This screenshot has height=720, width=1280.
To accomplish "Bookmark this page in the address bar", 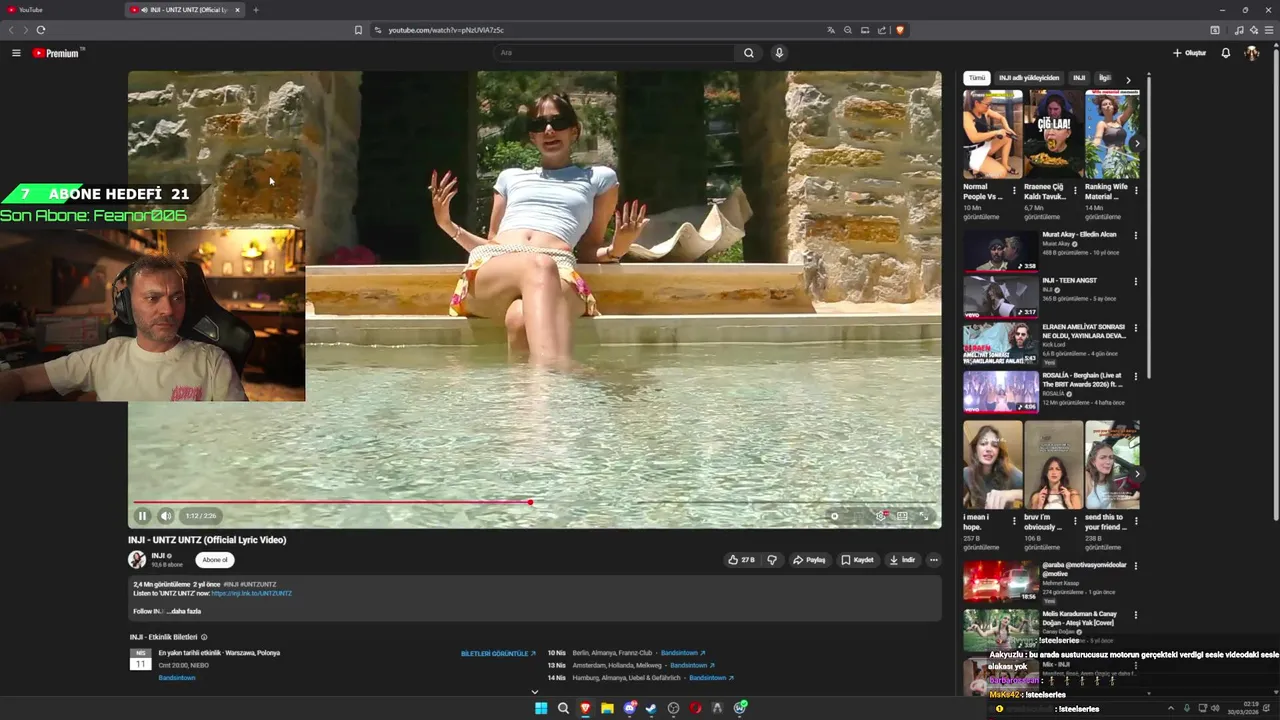I will coord(358,30).
